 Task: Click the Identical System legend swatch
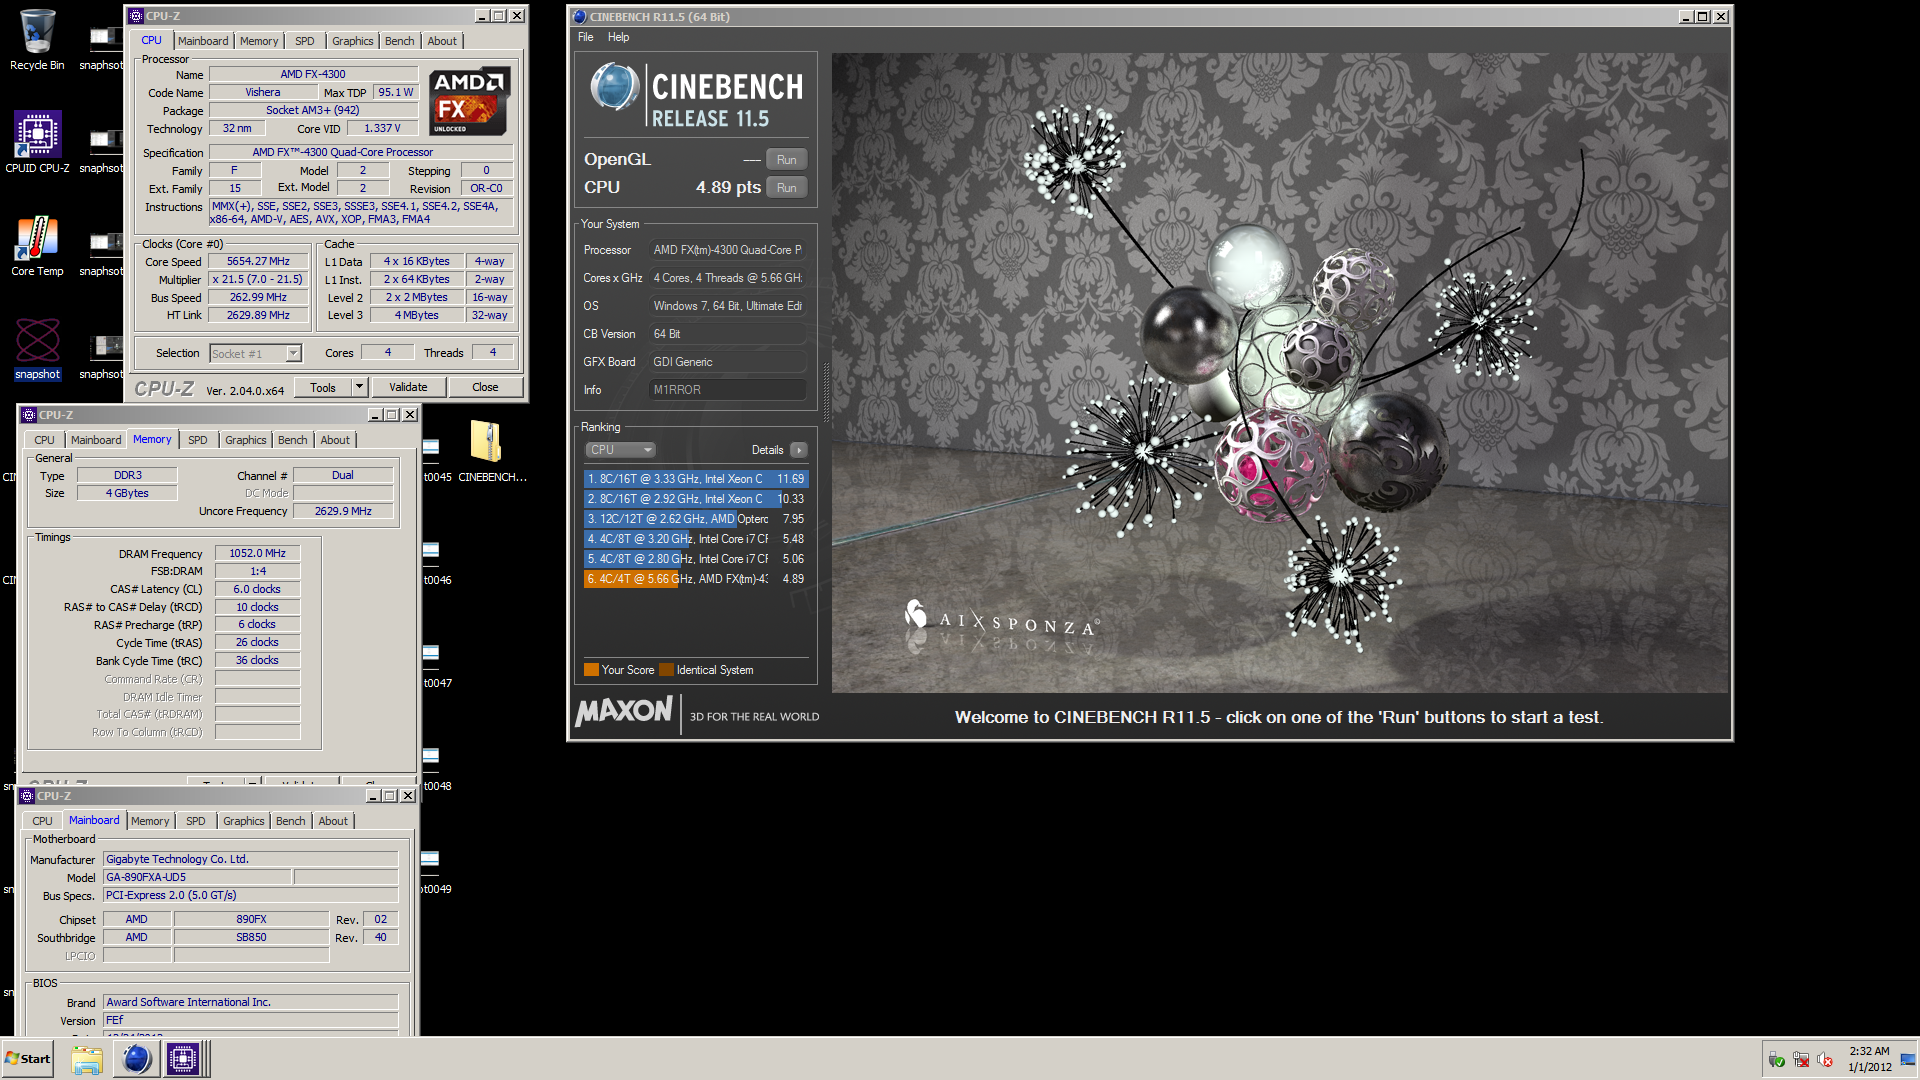(x=666, y=670)
